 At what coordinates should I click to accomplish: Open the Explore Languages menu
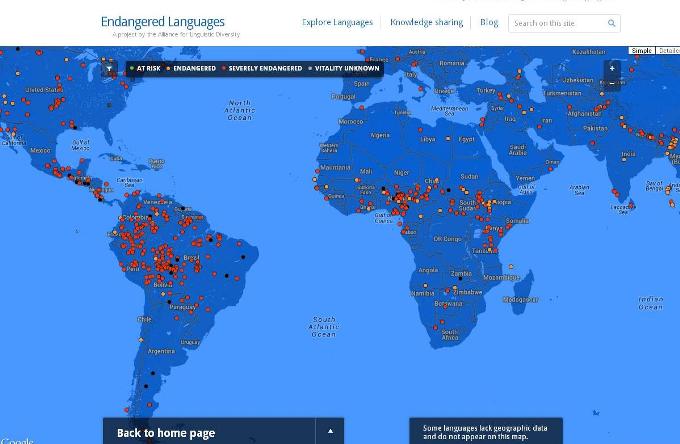[337, 23]
